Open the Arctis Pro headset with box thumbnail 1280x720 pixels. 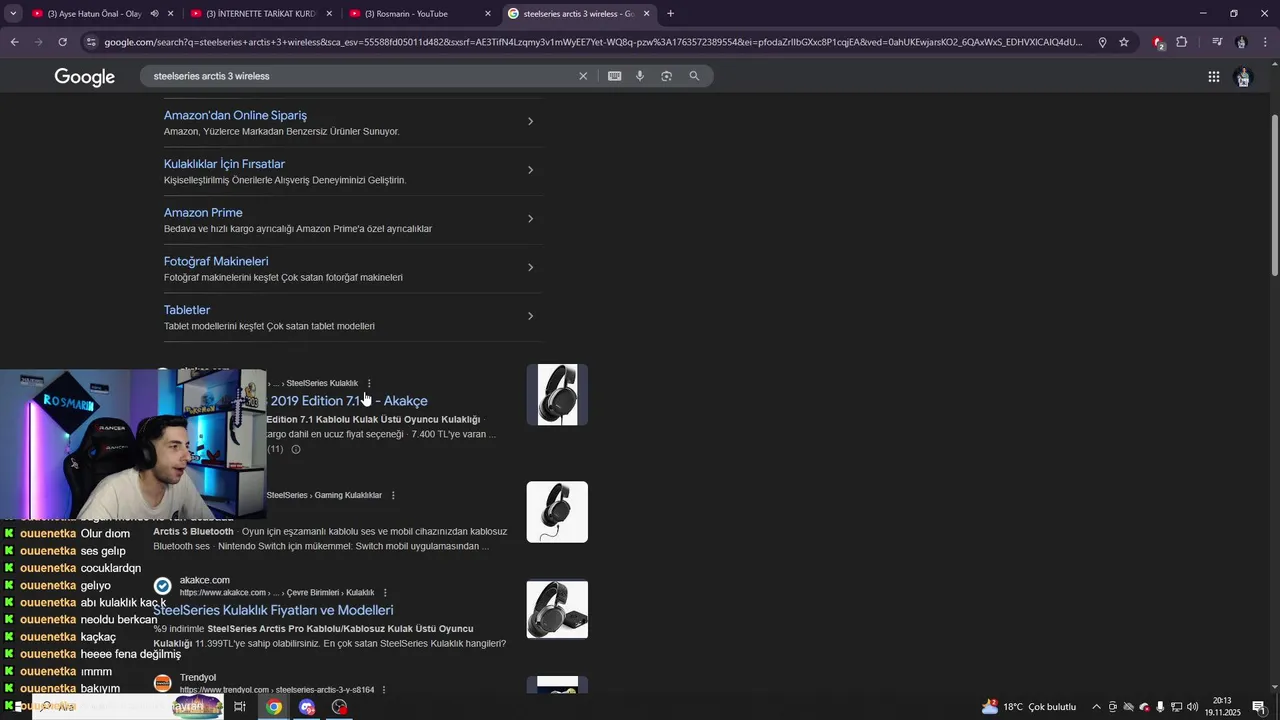tap(557, 609)
